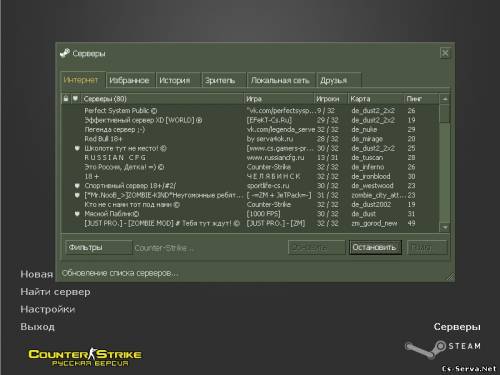Click the game cell ЧЕЛЯБИНСК
Viewport: 500px width, 375px height.
pos(273,176)
